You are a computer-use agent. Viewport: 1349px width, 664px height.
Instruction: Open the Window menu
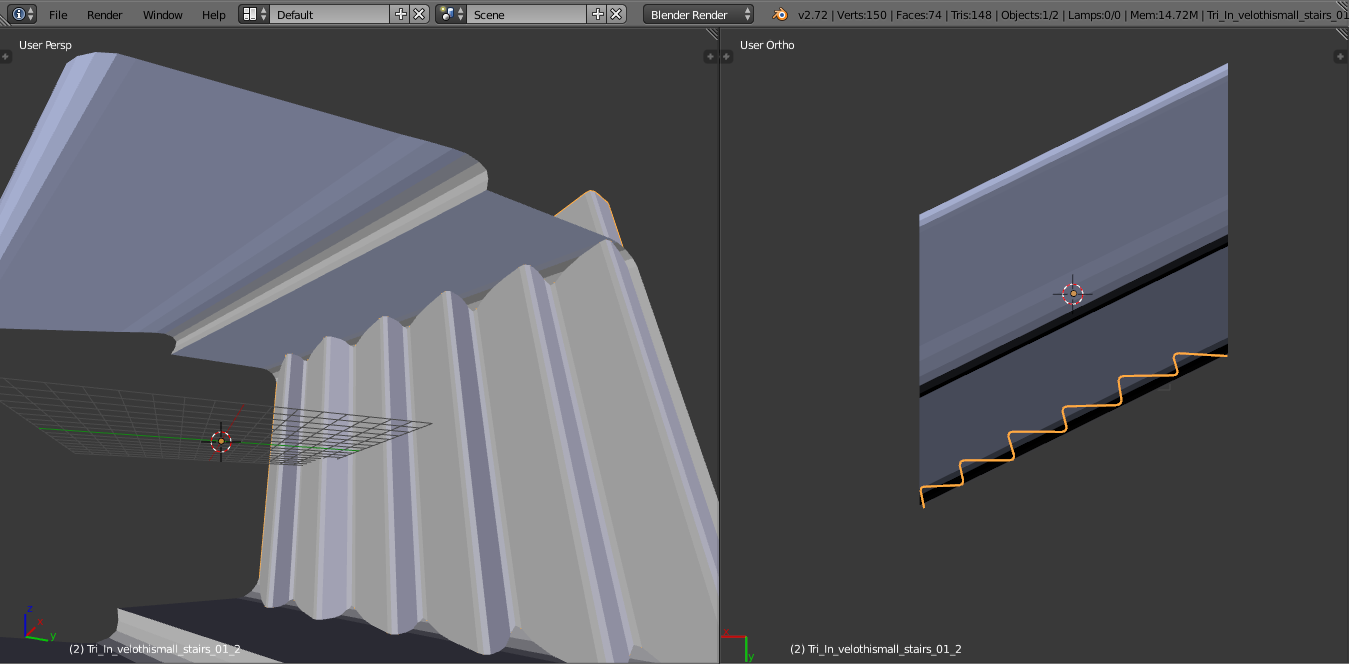[x=163, y=15]
